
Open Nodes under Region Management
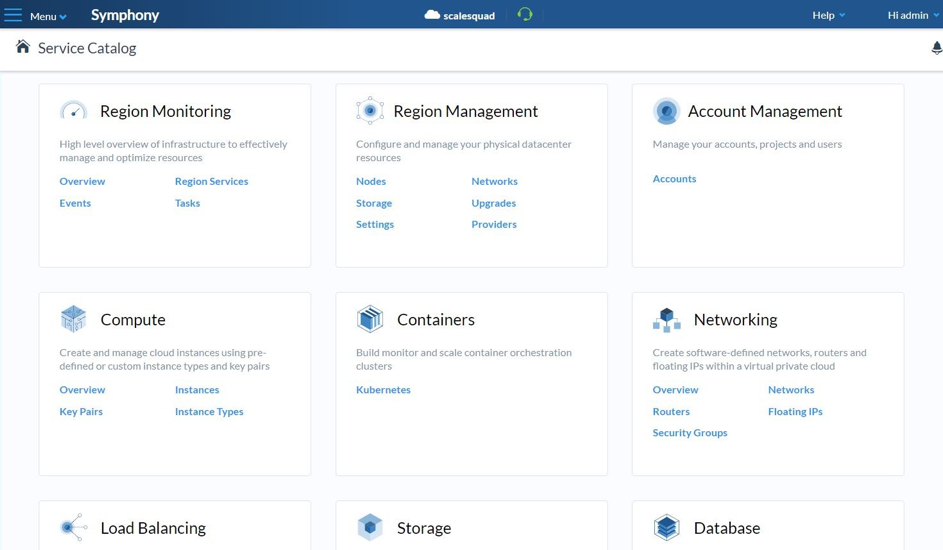371,181
